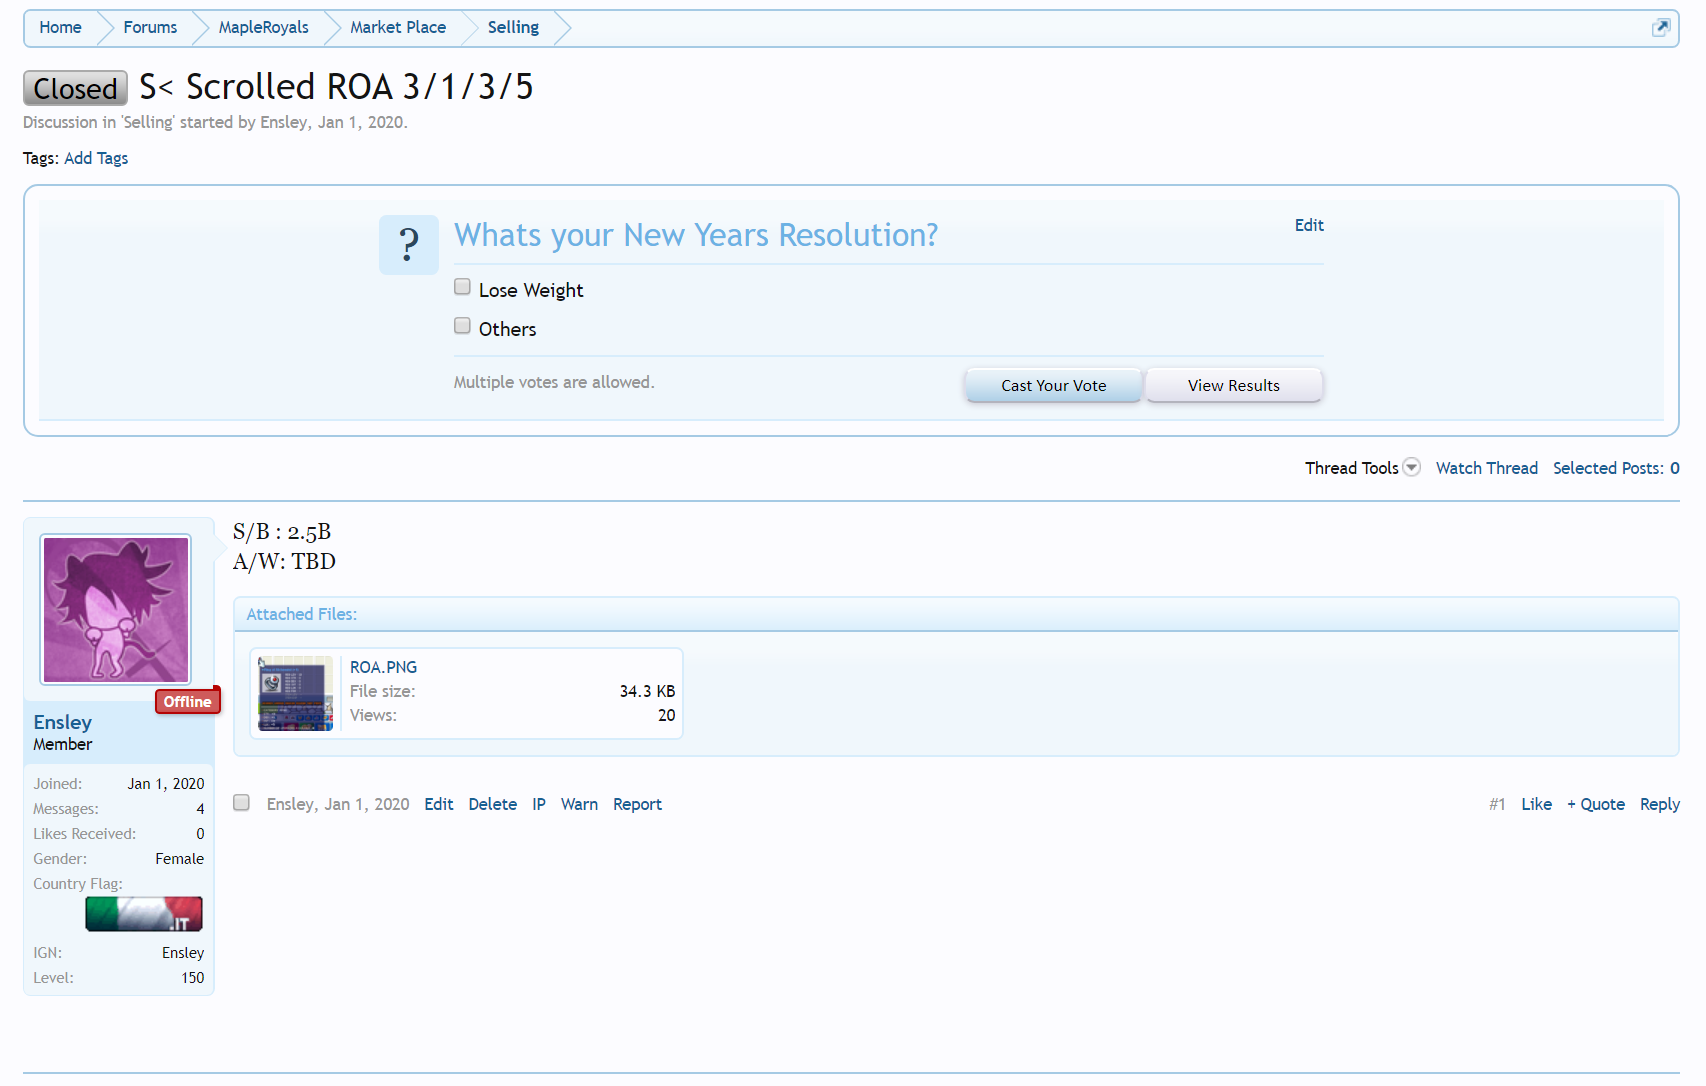The width and height of the screenshot is (1706, 1086).
Task: Open the Thread Tools menu label
Action: pos(1351,468)
